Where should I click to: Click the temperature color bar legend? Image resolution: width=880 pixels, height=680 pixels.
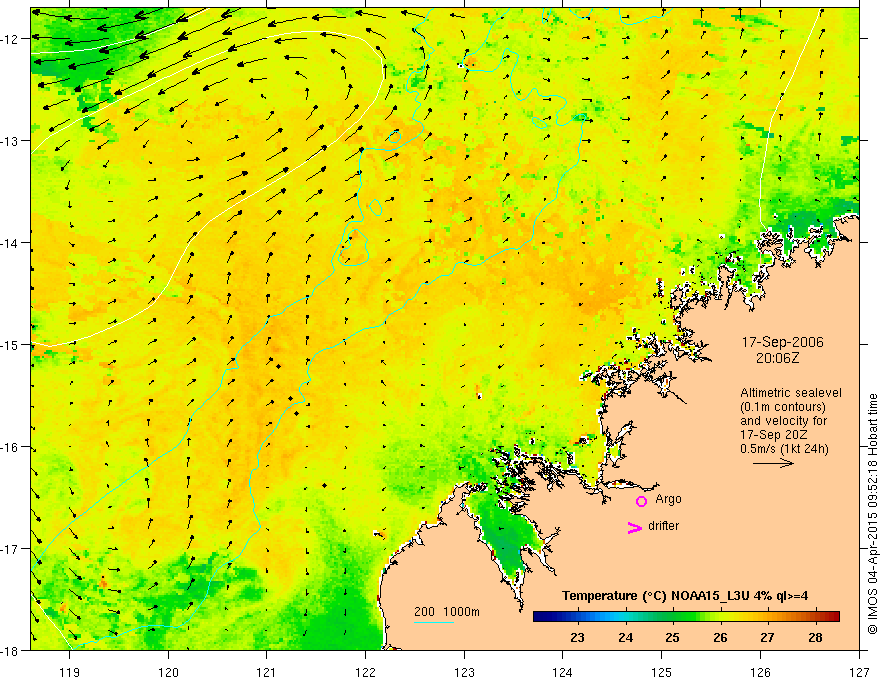[x=686, y=616]
